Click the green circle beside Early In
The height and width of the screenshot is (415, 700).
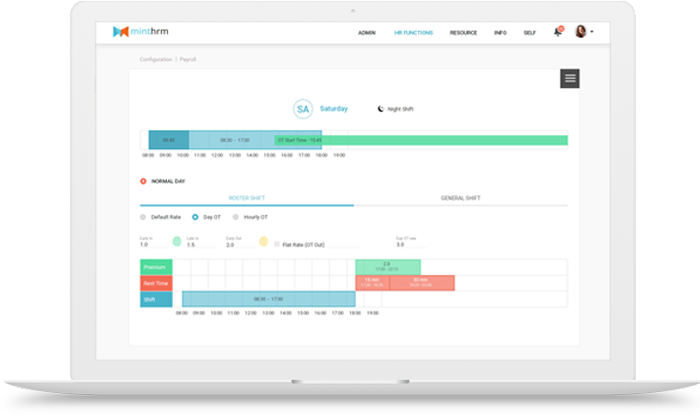(177, 241)
